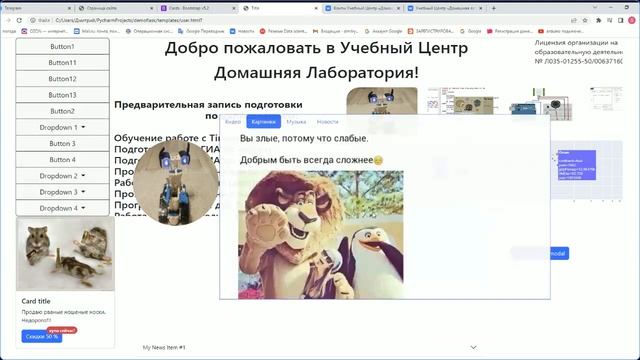Click the address bar URL field
This screenshot has width=640, height=360.
(x=302, y=20)
